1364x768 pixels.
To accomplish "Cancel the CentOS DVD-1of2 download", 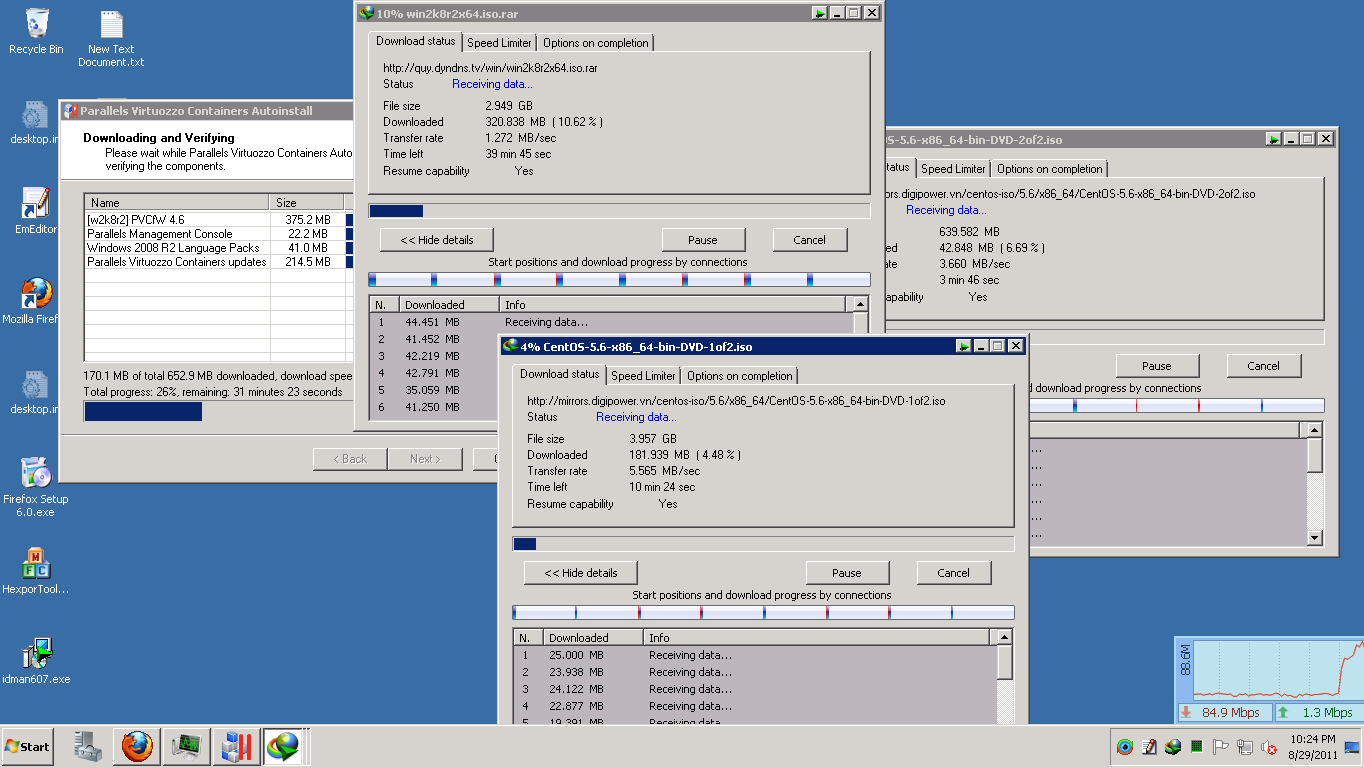I will pos(954,573).
